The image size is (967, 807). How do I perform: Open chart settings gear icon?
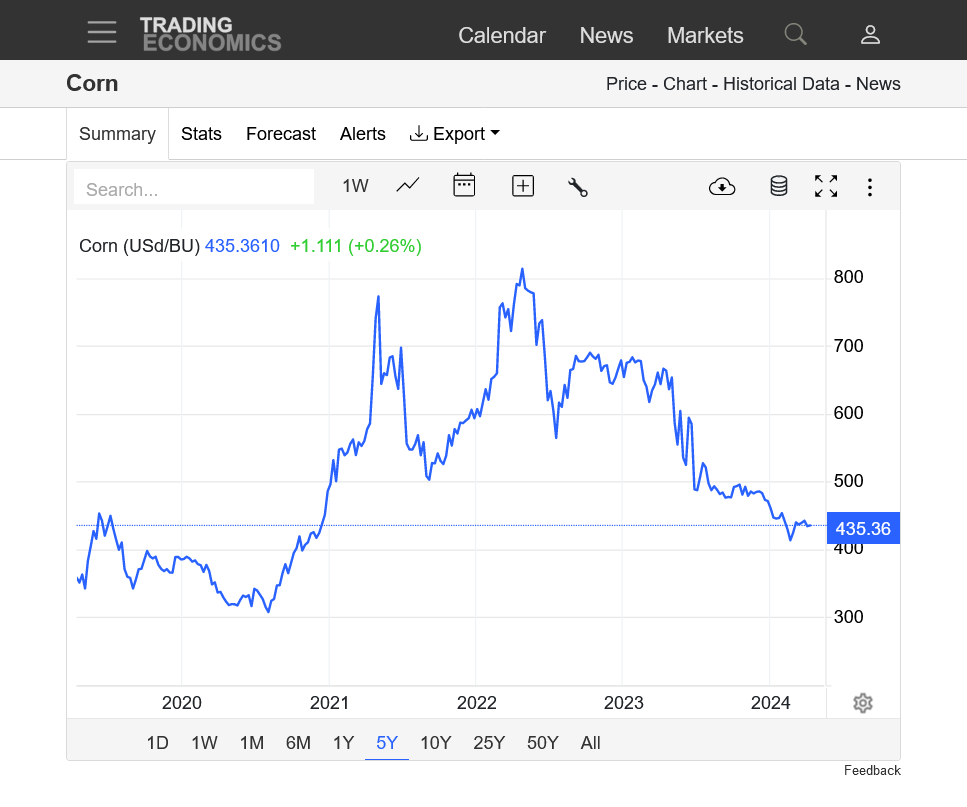[863, 703]
